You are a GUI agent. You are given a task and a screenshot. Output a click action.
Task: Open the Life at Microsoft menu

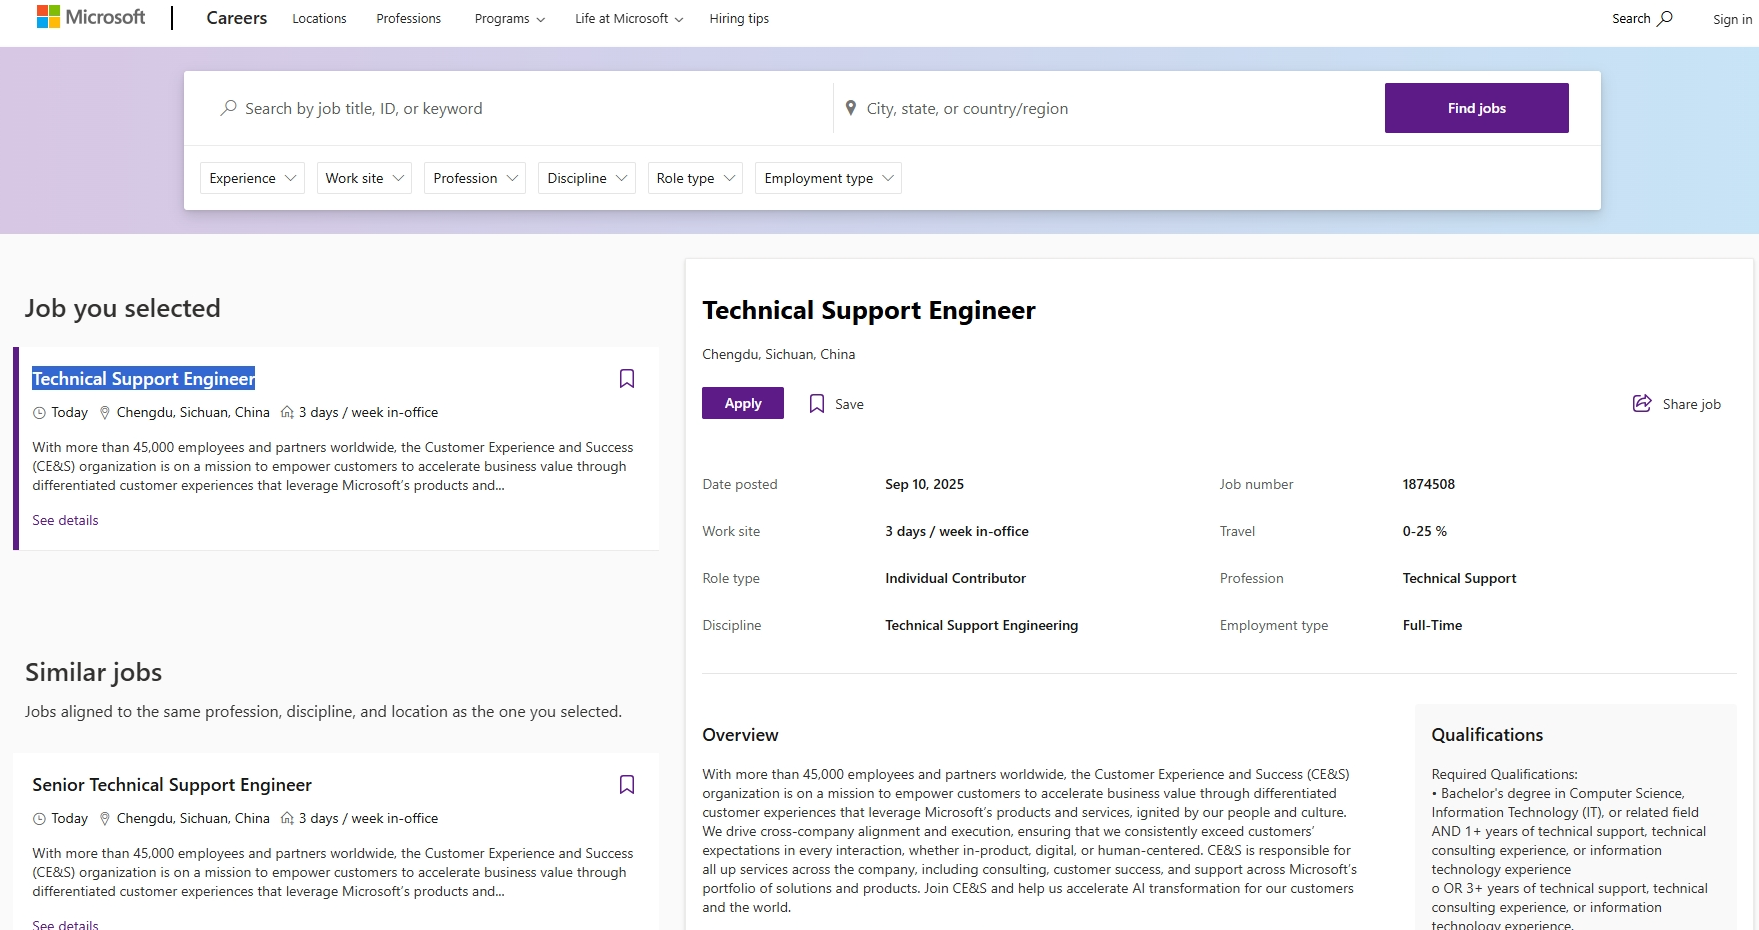[628, 19]
